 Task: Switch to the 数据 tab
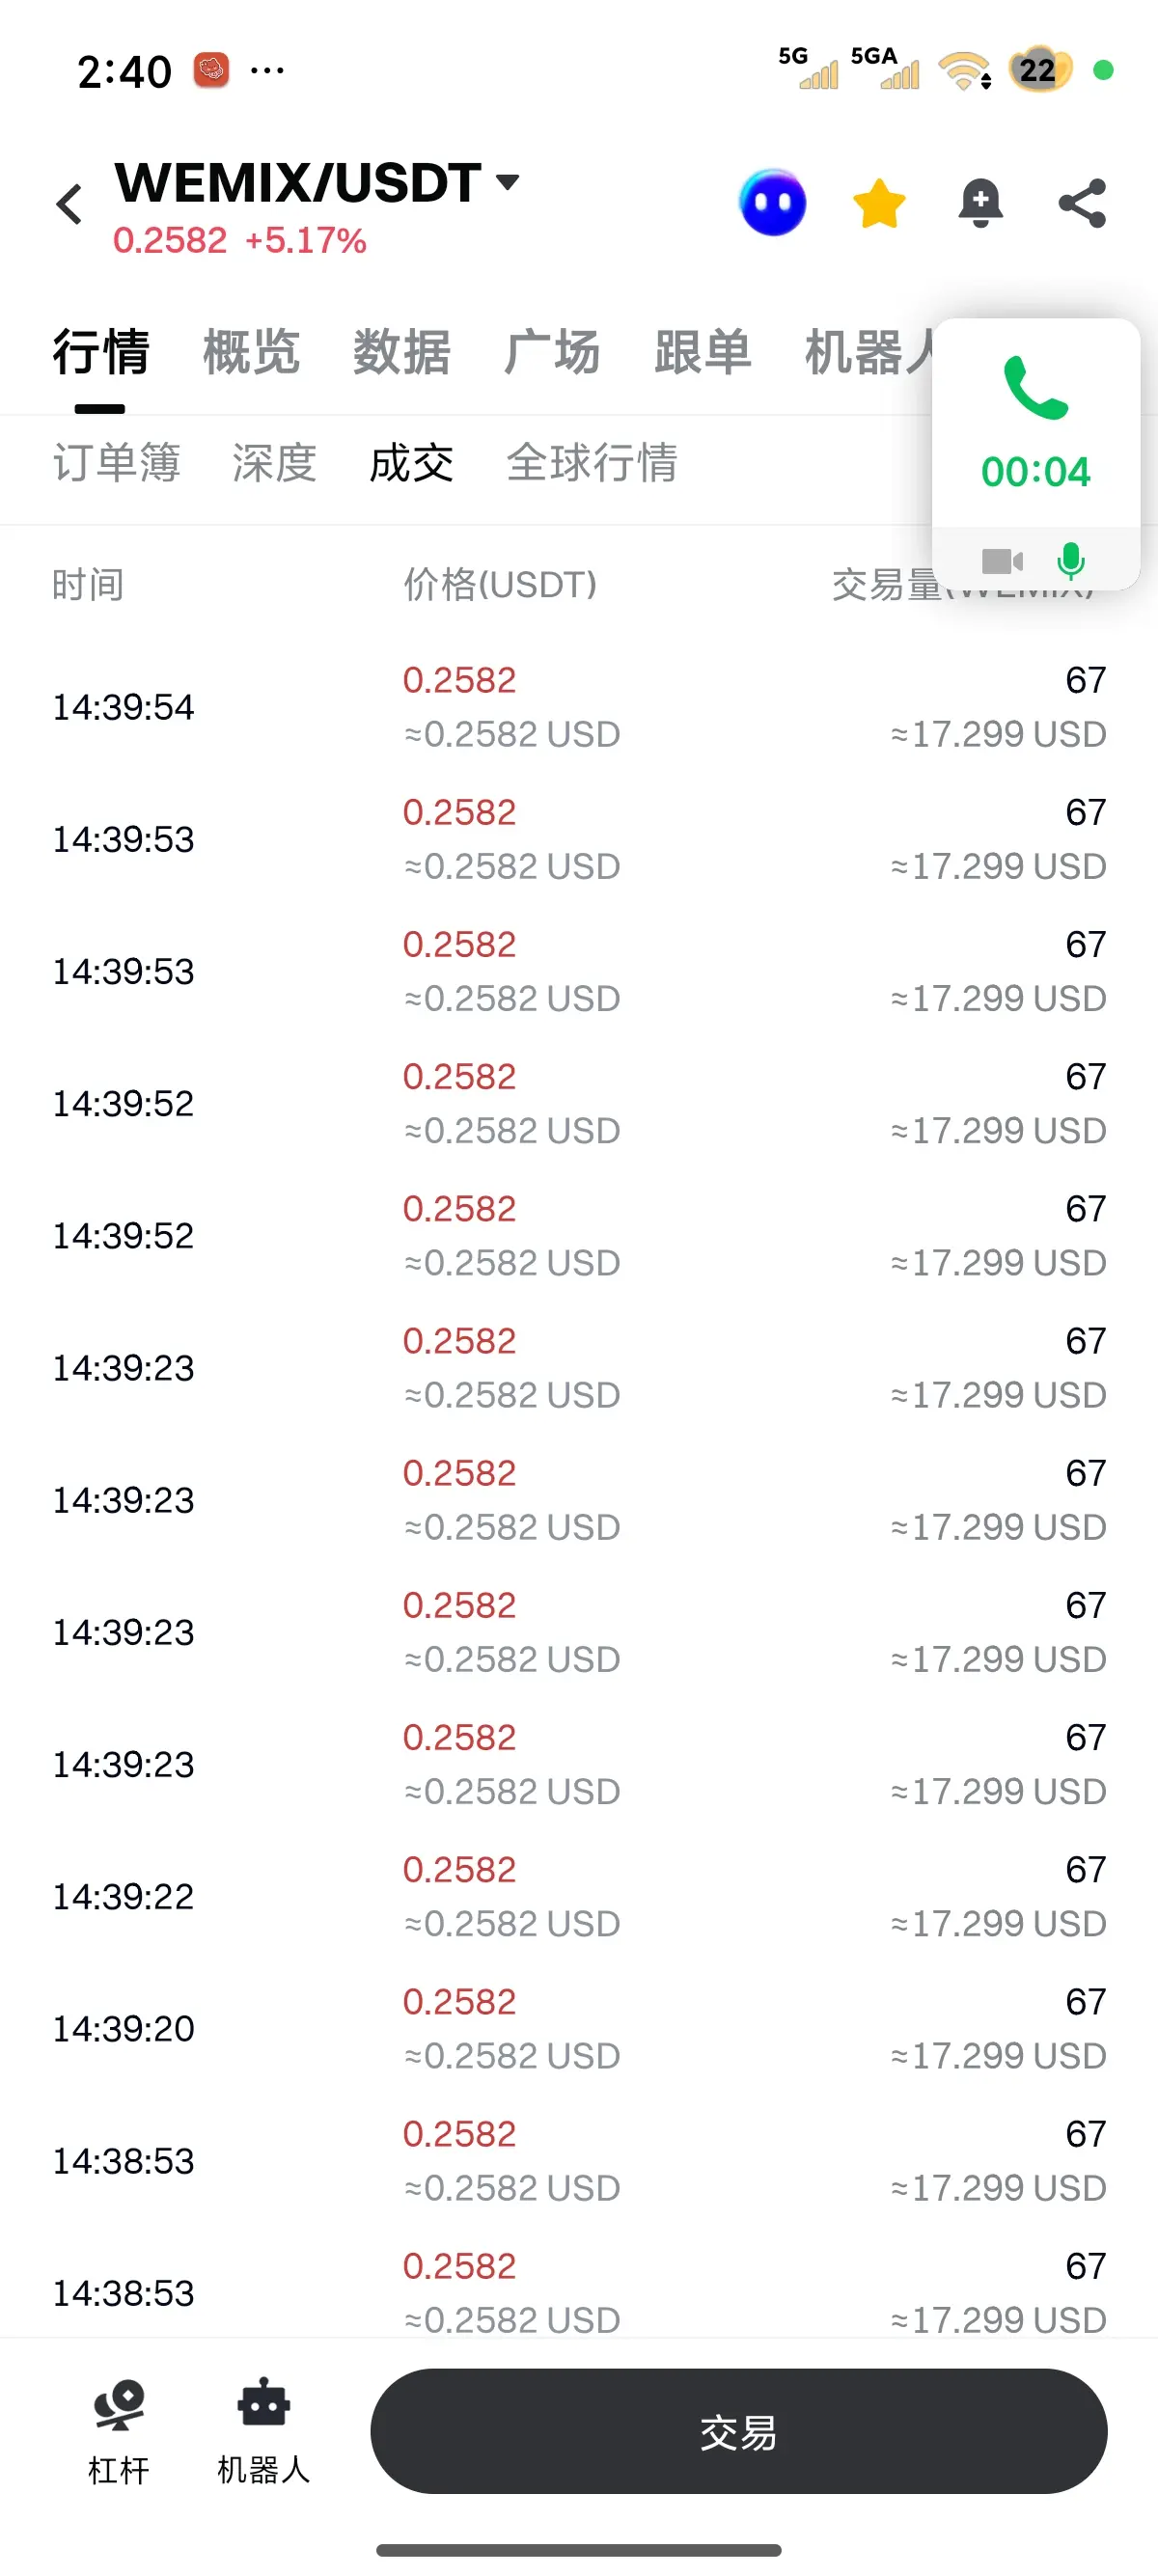click(401, 352)
